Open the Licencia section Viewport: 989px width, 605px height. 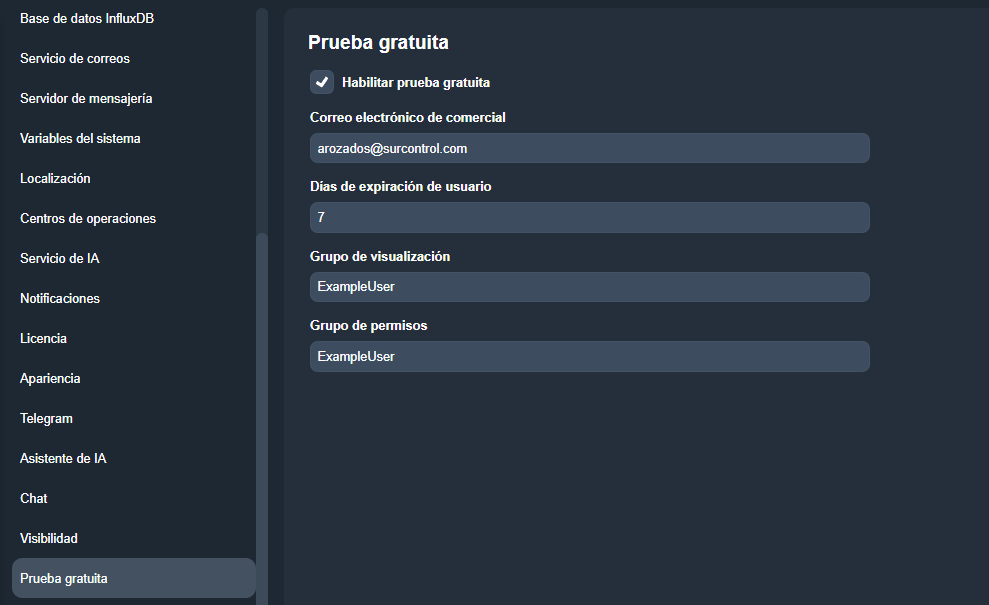pos(43,338)
